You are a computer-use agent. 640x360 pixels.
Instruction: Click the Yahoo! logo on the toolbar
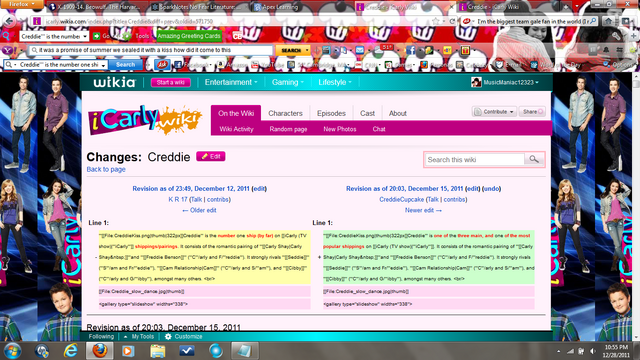point(9,50)
